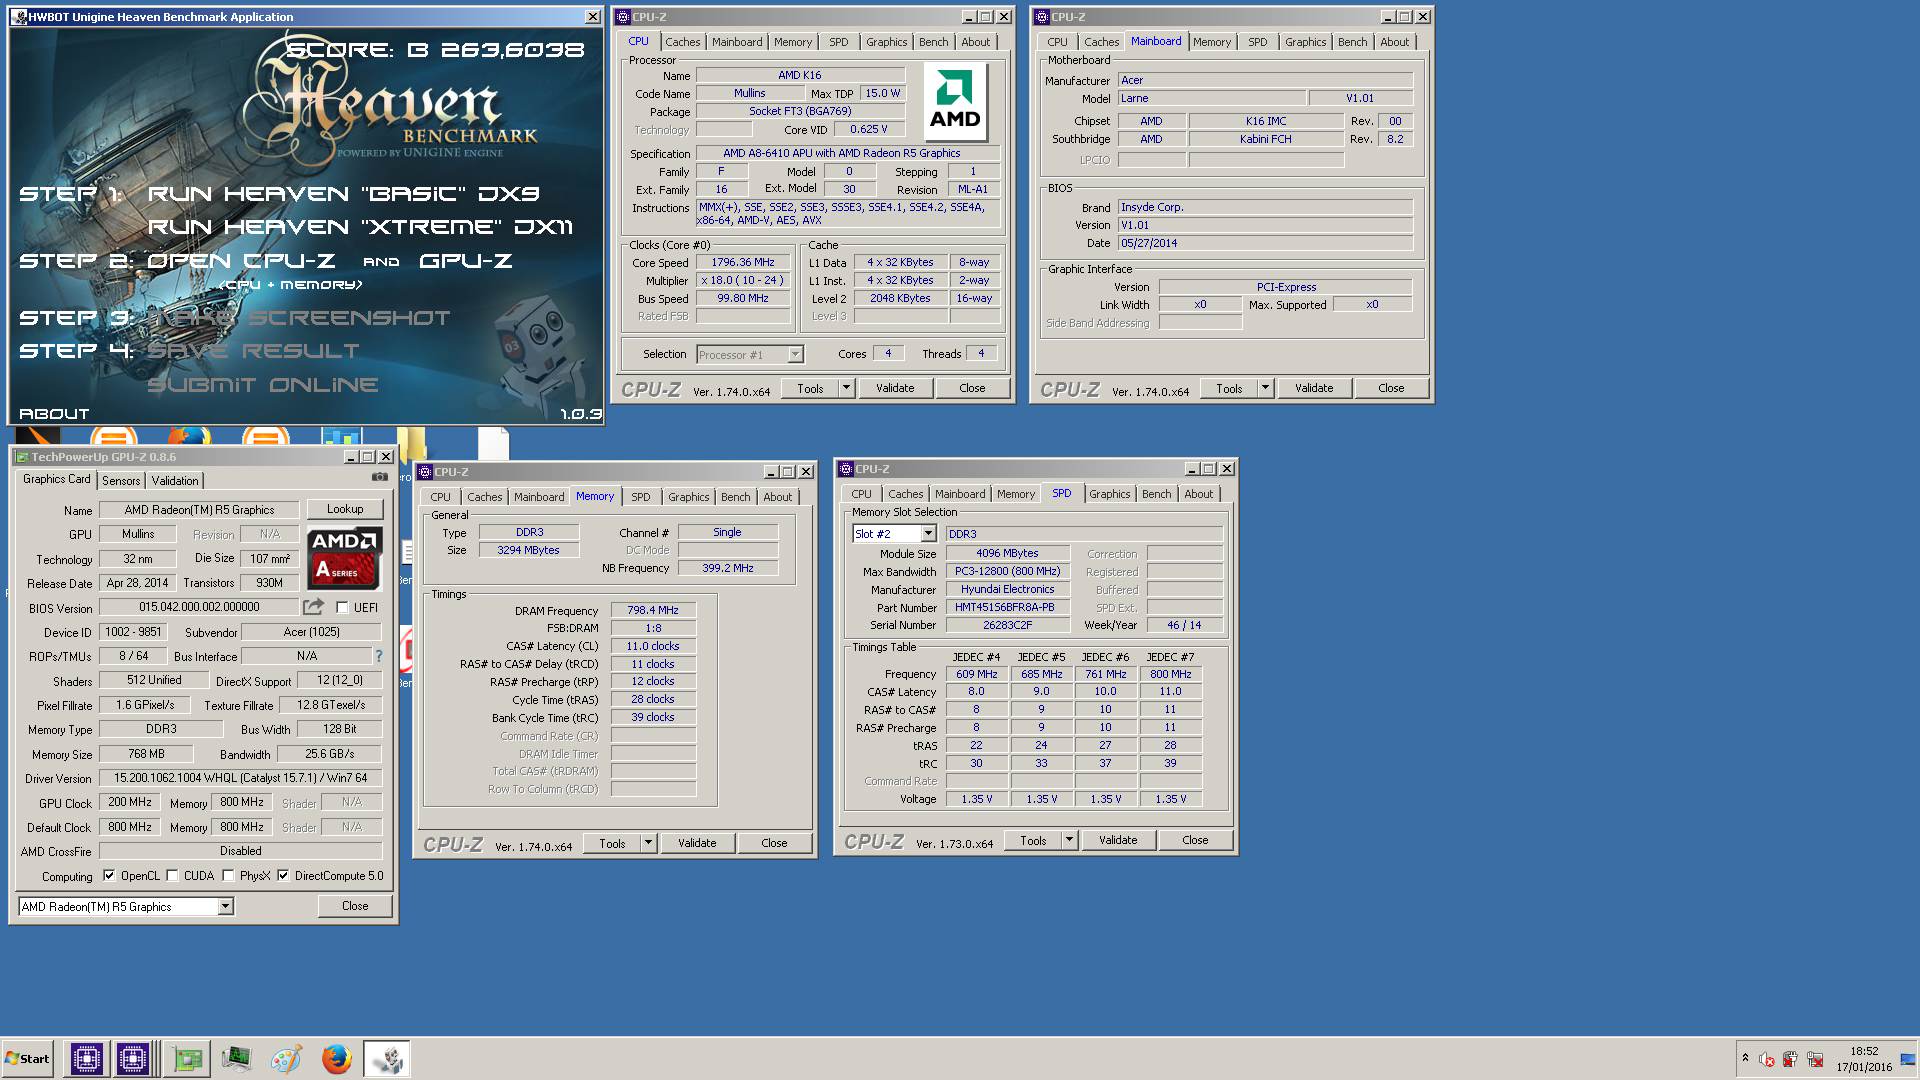Open the Slot #2 memory slot dropdown
The height and width of the screenshot is (1080, 1920).
click(929, 534)
